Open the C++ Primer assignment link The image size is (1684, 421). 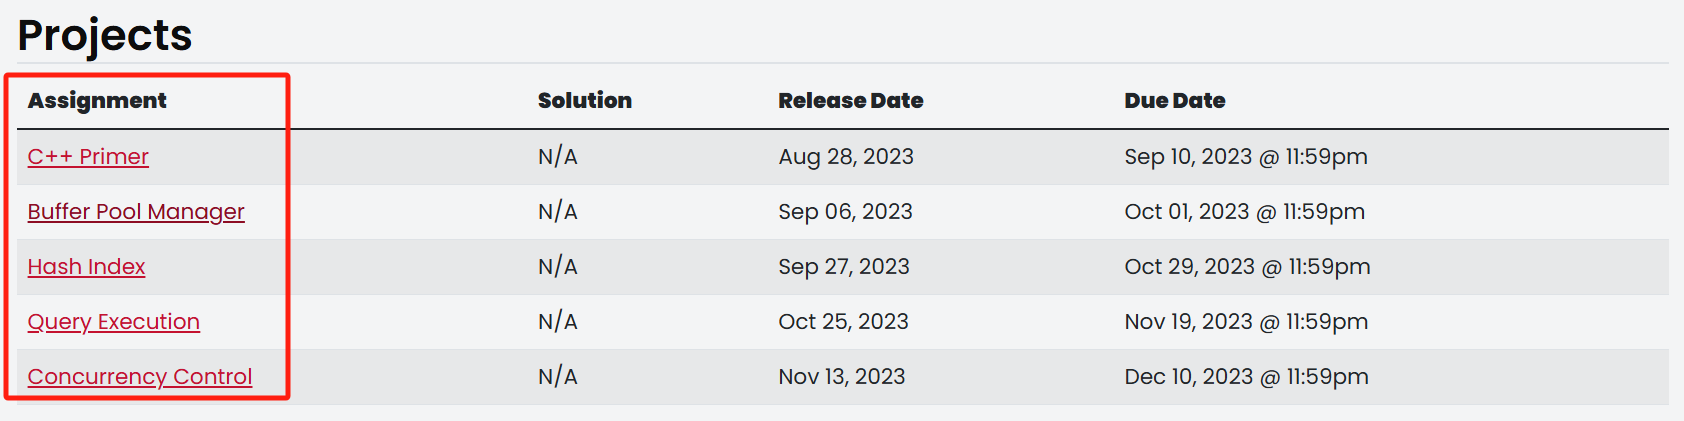click(x=88, y=157)
